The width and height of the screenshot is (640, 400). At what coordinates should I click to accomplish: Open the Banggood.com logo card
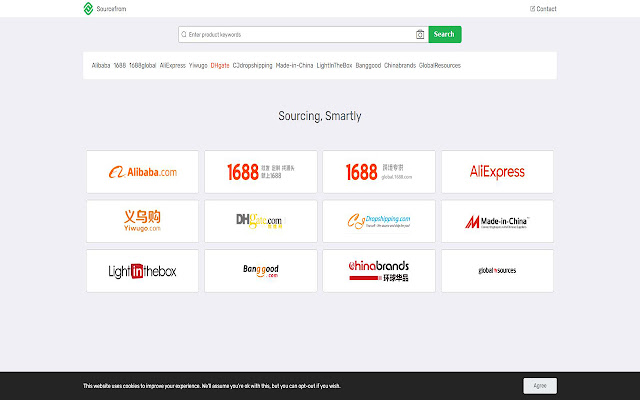261,271
